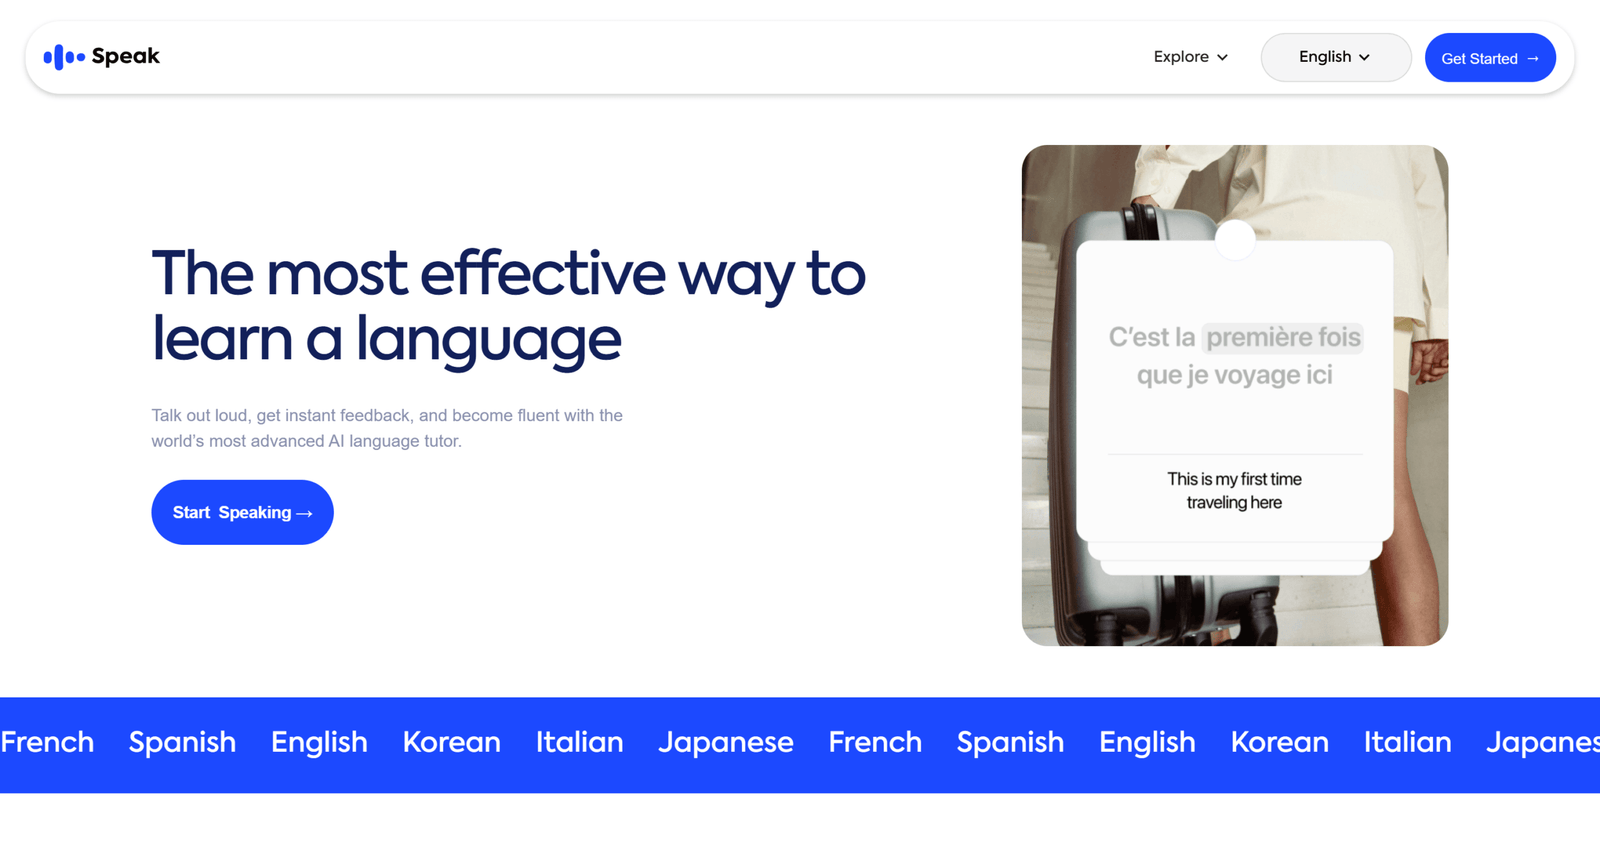Click the arrow icon in Get Started
Image resolution: width=1600 pixels, height=853 pixels.
pos(1533,59)
